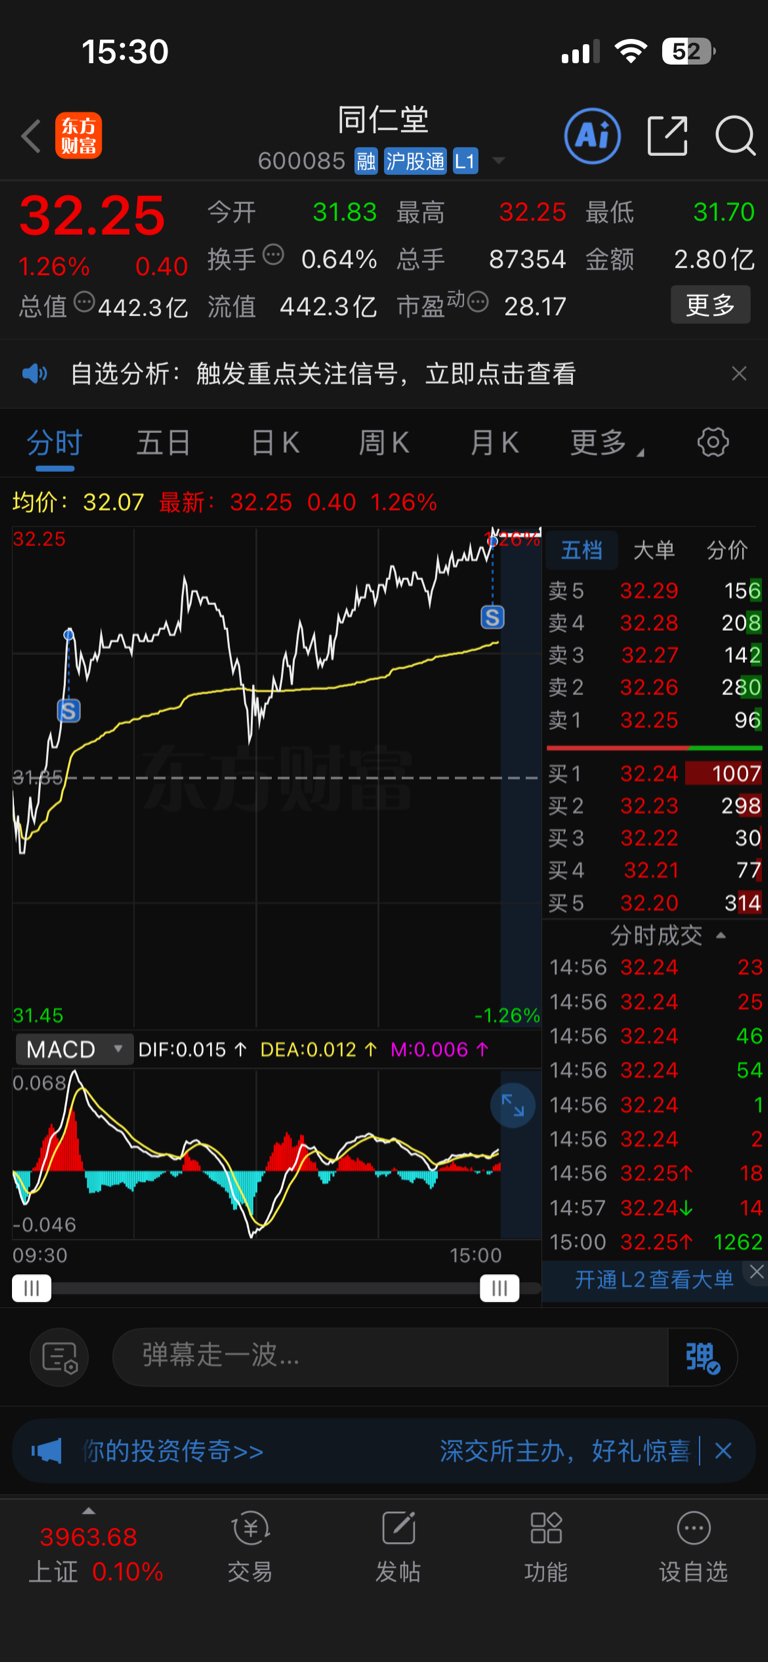The height and width of the screenshot is (1663, 768).
Task: Select the 买1 32.24 row
Action: 655,773
